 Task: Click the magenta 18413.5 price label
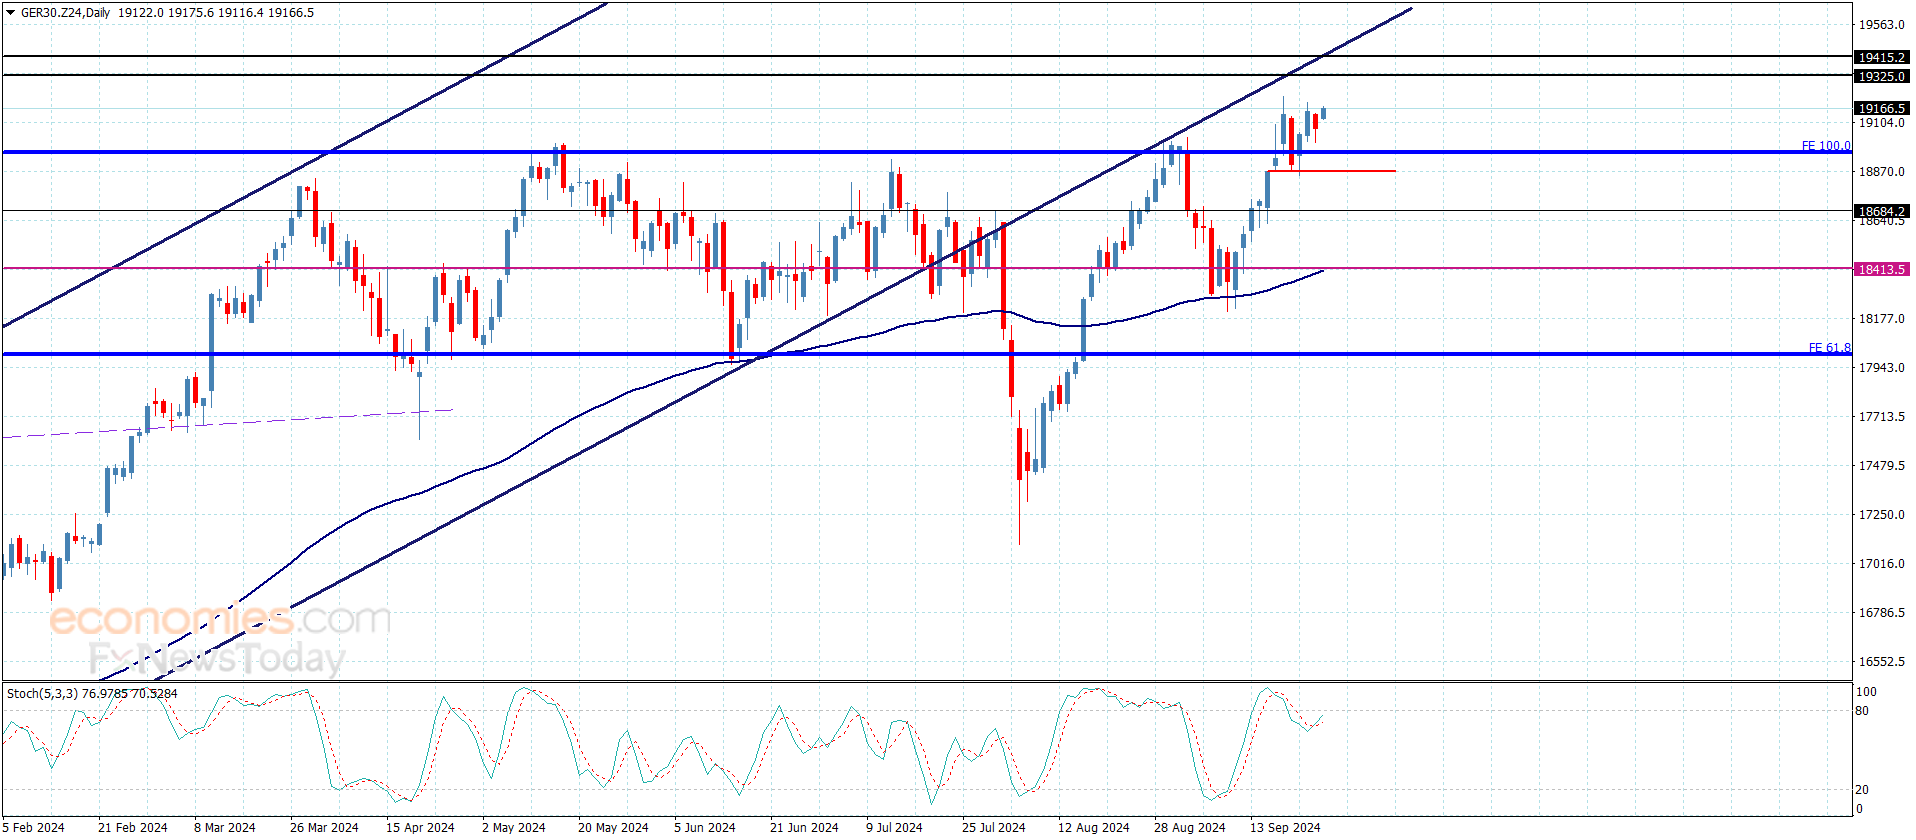(1881, 270)
